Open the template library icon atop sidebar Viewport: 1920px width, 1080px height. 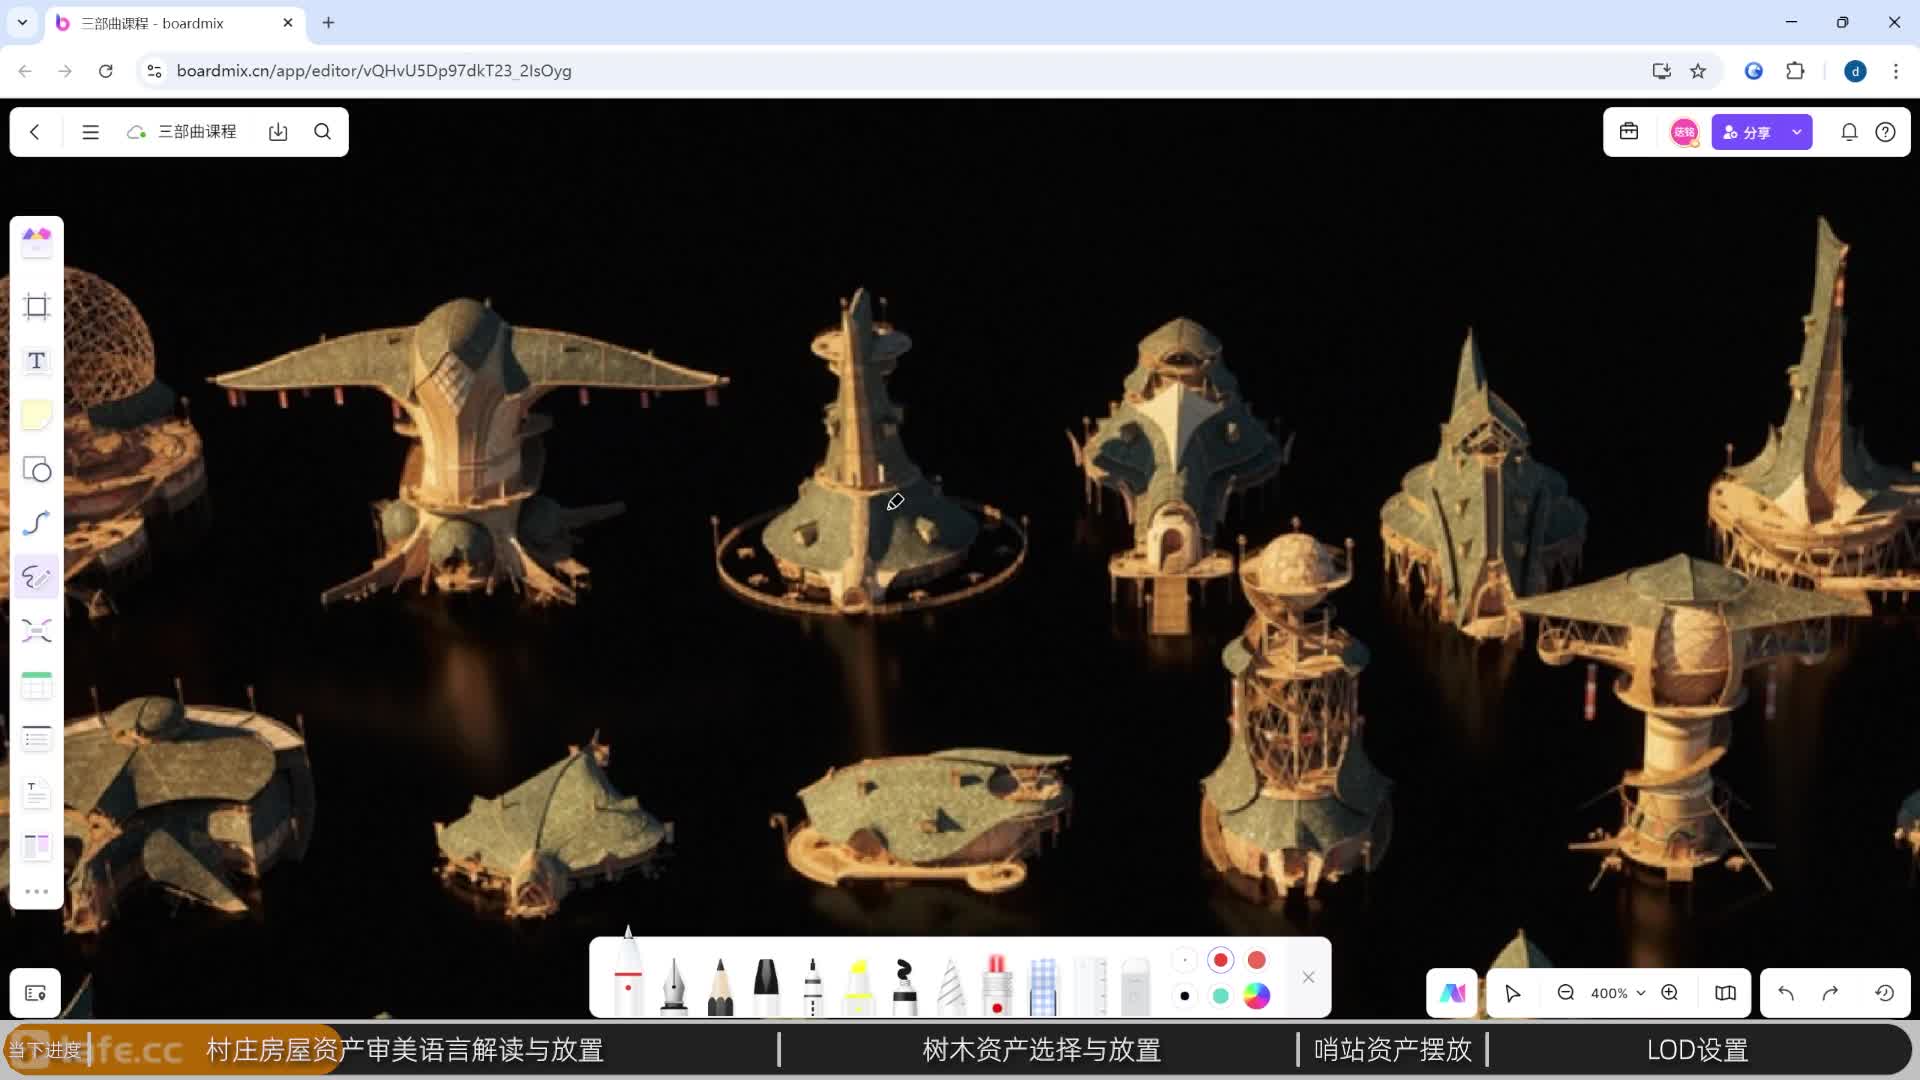coord(37,241)
